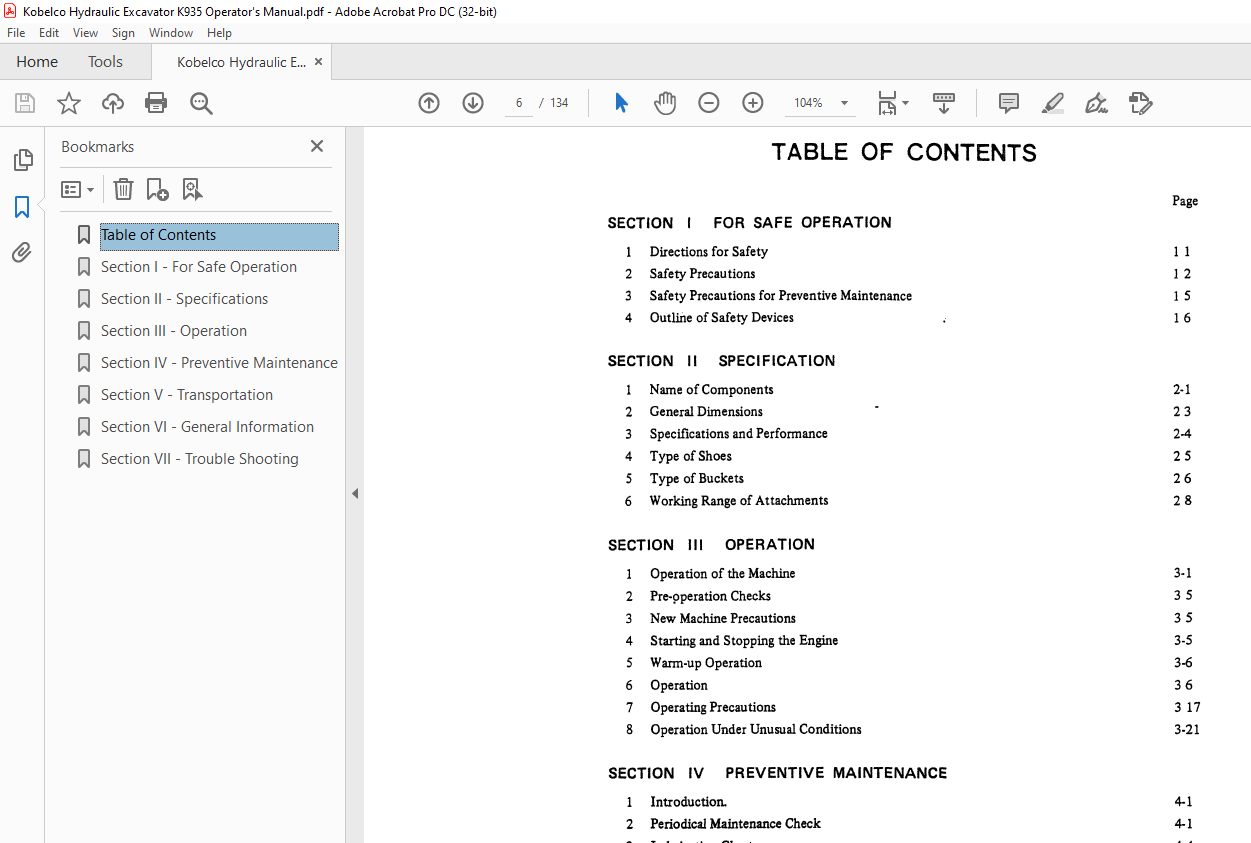Open the Edit menu
This screenshot has height=843, width=1251.
point(49,33)
